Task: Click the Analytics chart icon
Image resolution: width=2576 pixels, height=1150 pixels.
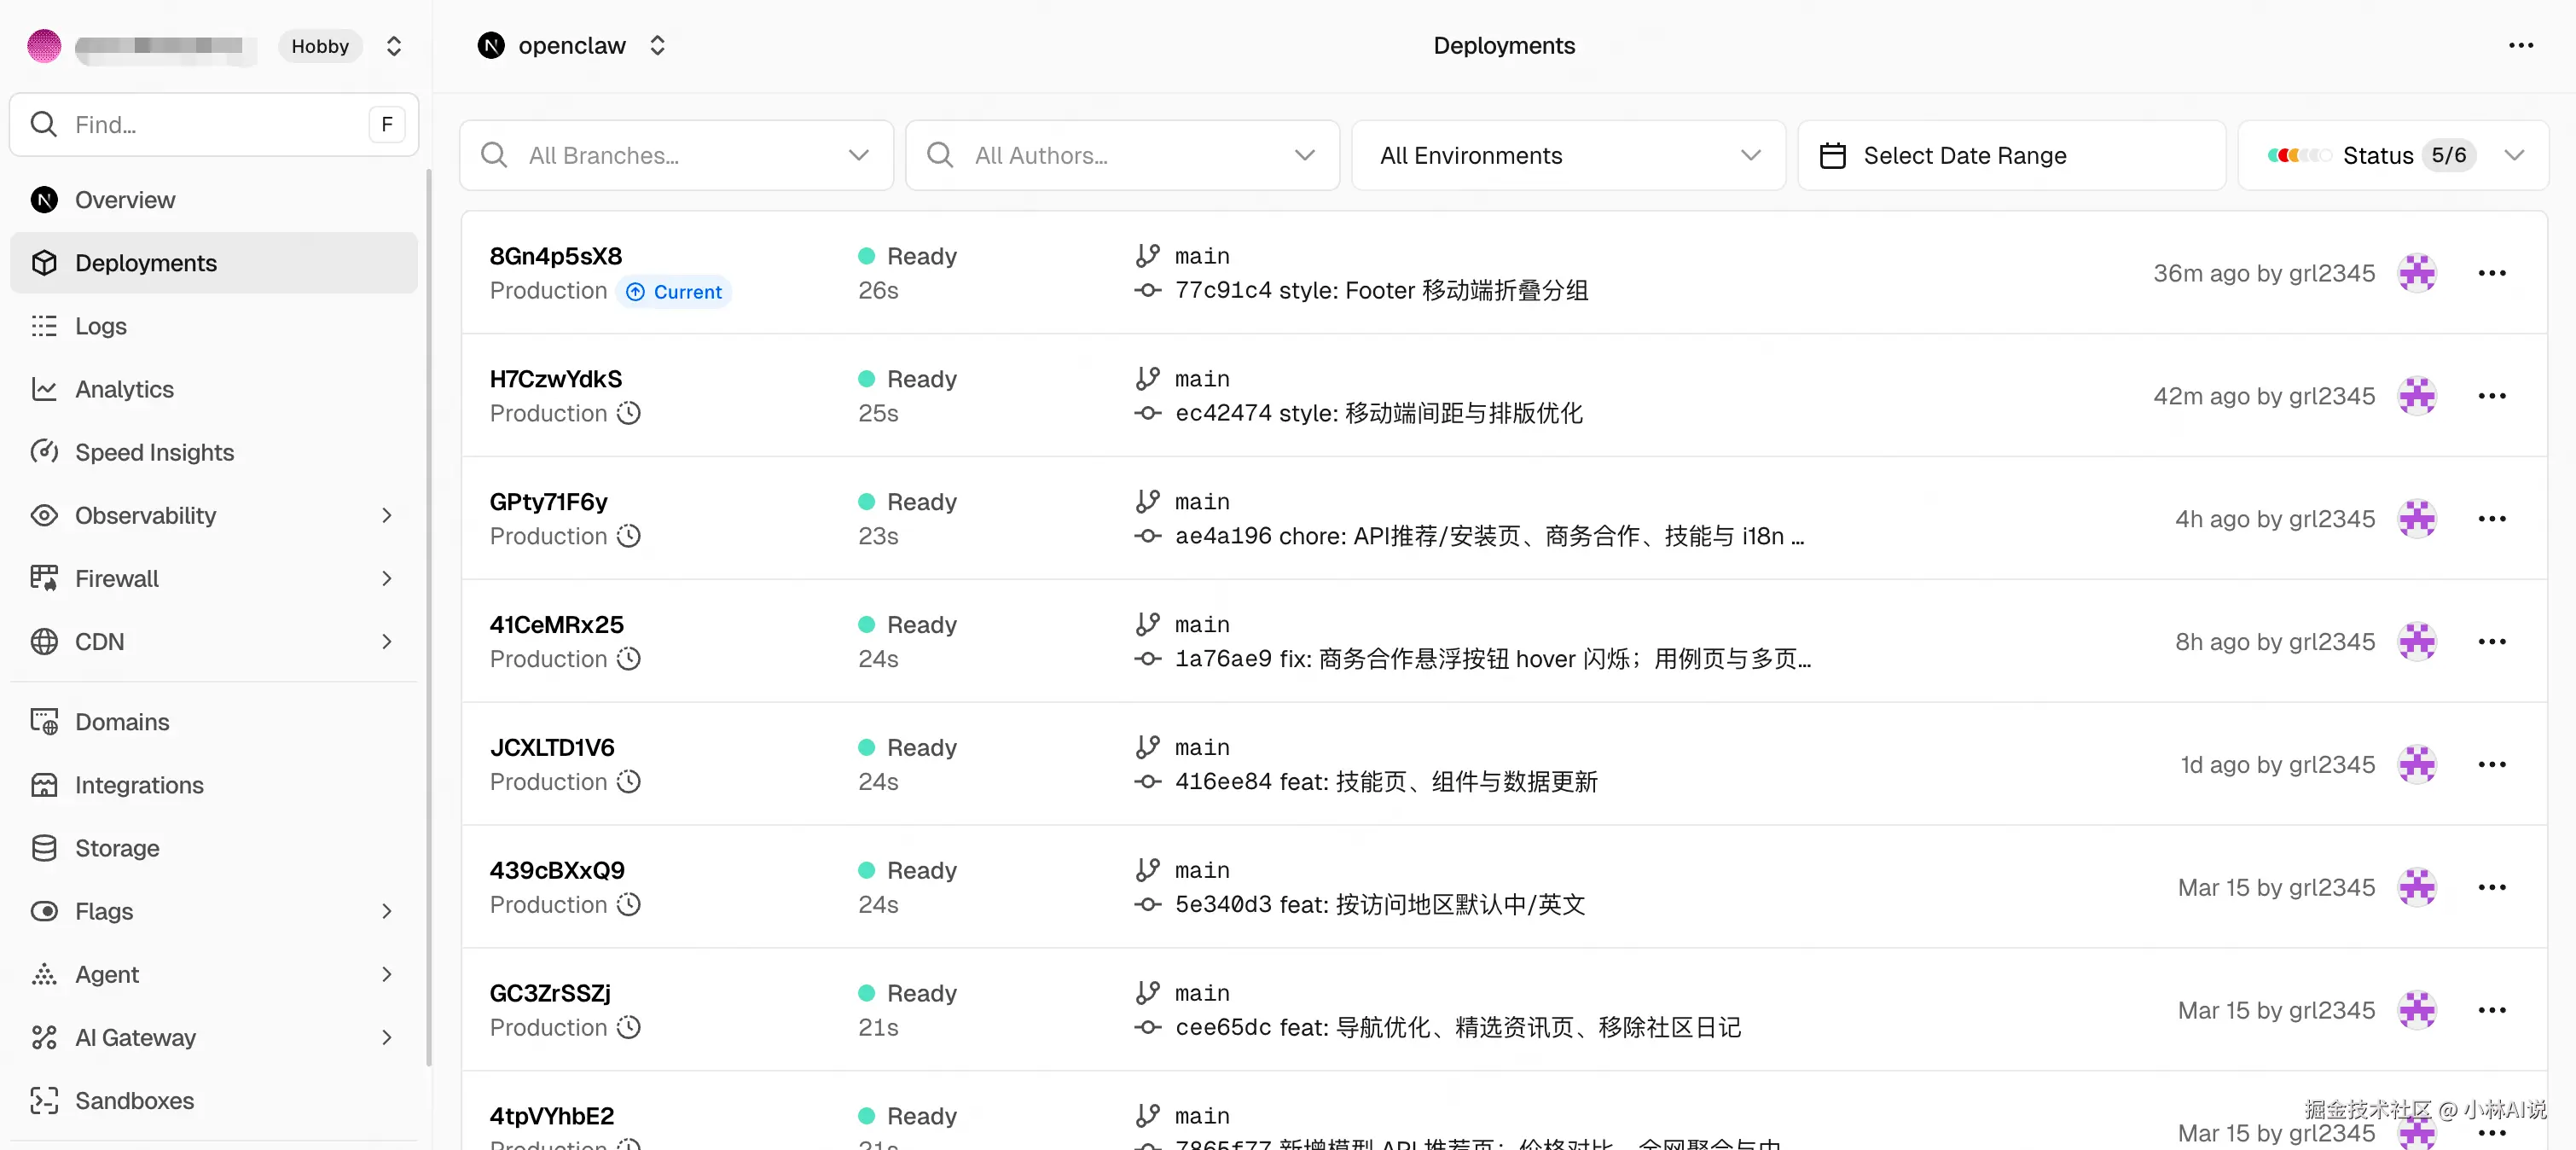Action: pos(44,389)
